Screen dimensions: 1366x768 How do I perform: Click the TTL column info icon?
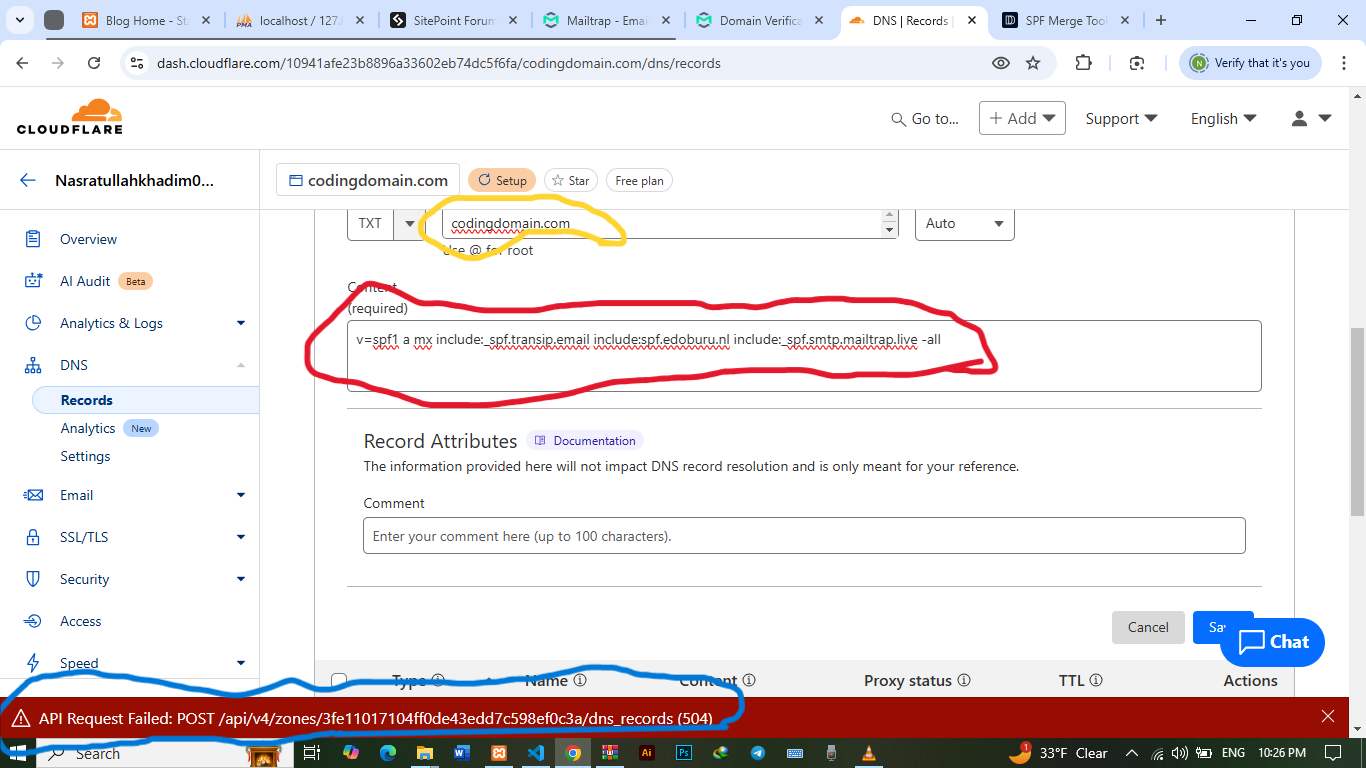coord(1096,680)
